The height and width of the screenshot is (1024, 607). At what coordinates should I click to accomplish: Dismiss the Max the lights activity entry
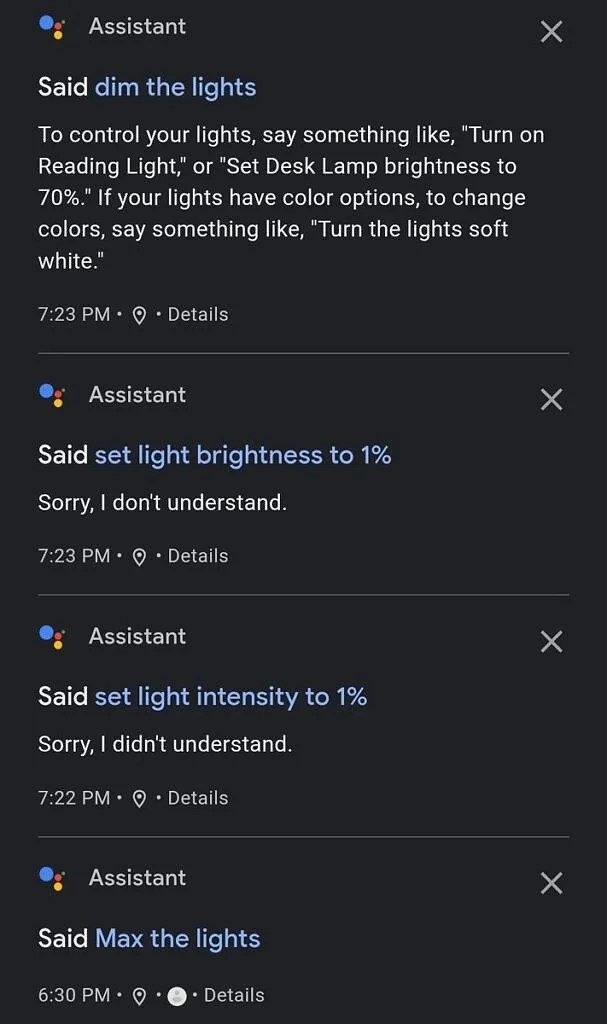(551, 884)
